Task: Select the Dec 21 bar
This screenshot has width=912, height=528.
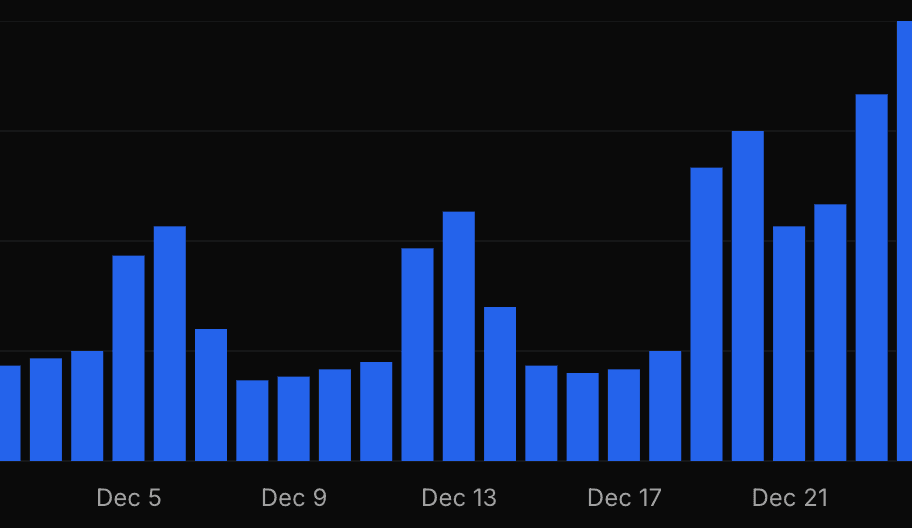Action: coord(789,343)
